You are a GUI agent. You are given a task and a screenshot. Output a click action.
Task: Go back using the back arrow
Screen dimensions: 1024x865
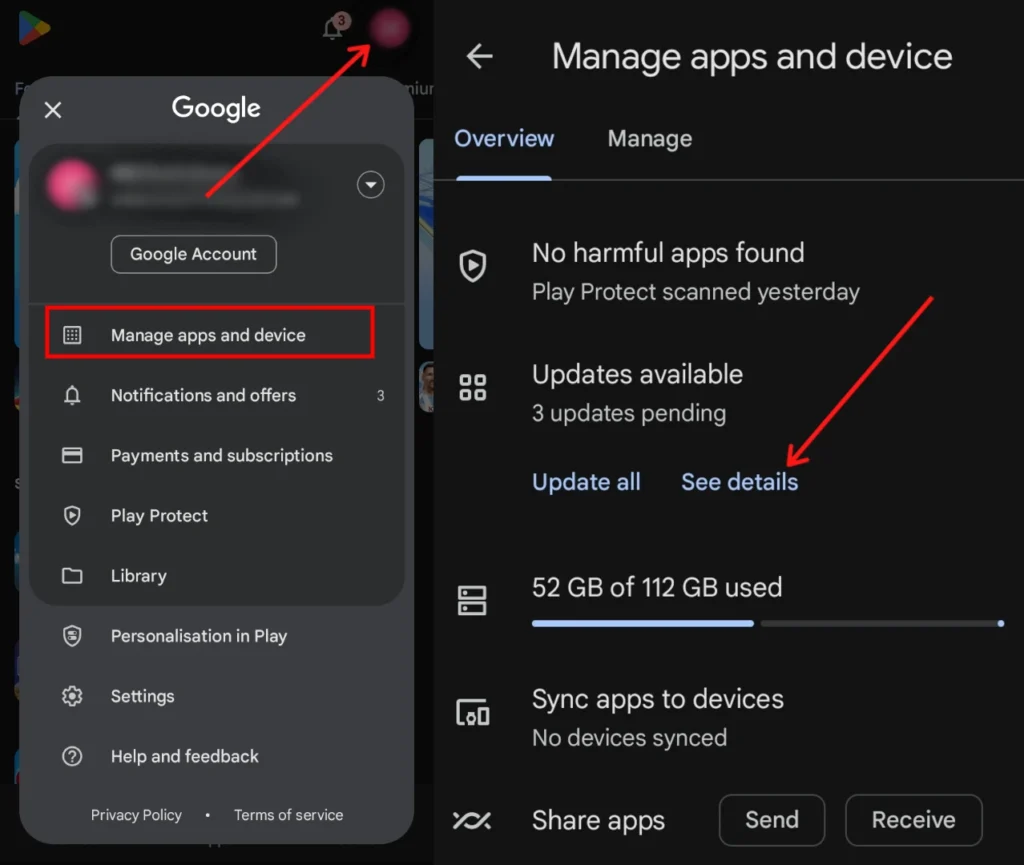(x=480, y=57)
